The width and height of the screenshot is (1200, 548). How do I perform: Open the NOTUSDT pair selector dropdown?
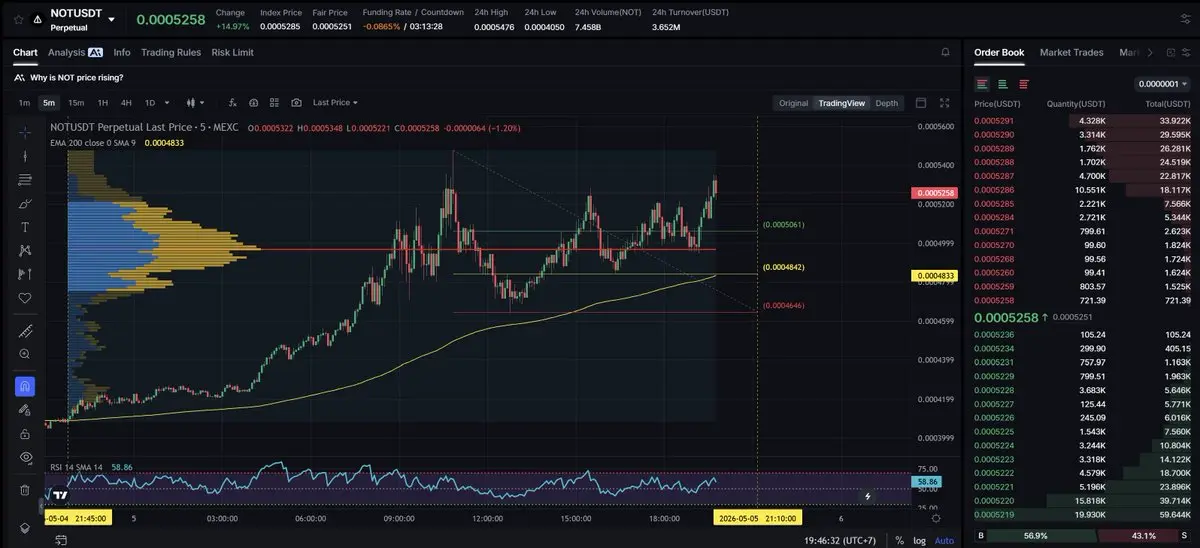pyautogui.click(x=111, y=19)
